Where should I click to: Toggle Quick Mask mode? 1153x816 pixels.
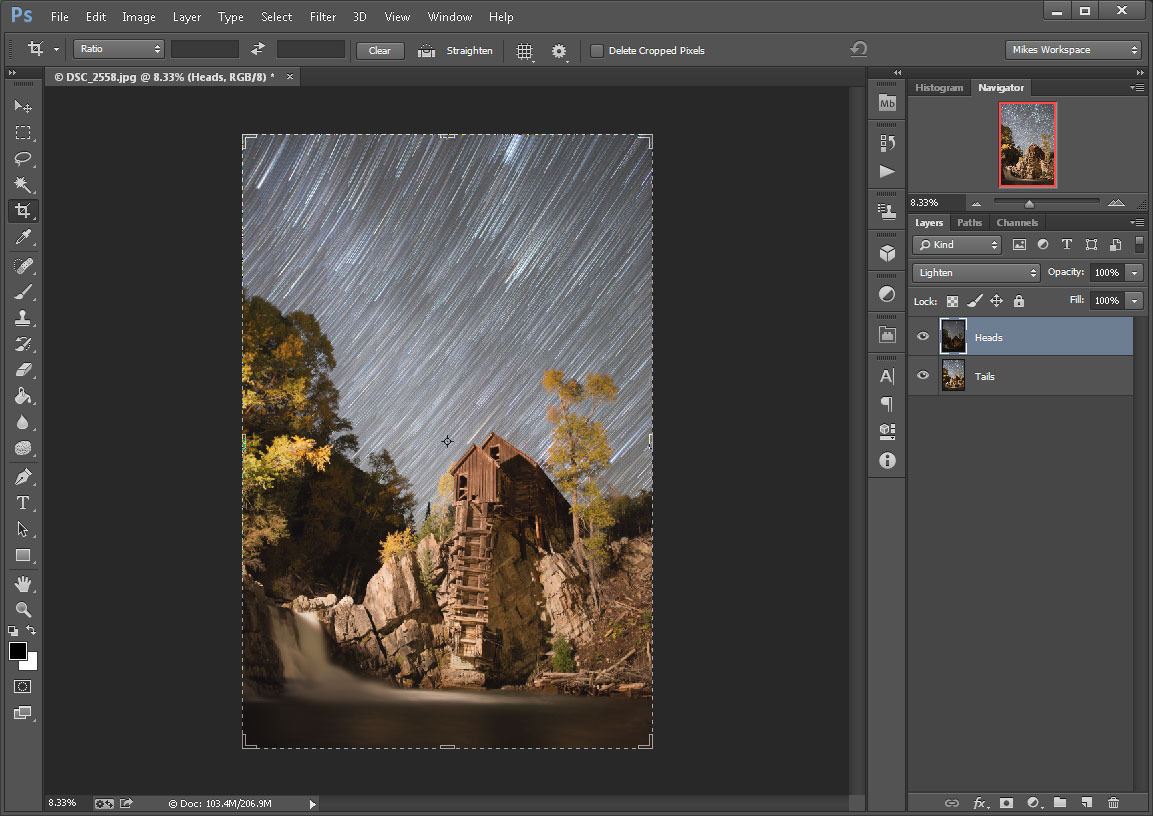click(23, 687)
